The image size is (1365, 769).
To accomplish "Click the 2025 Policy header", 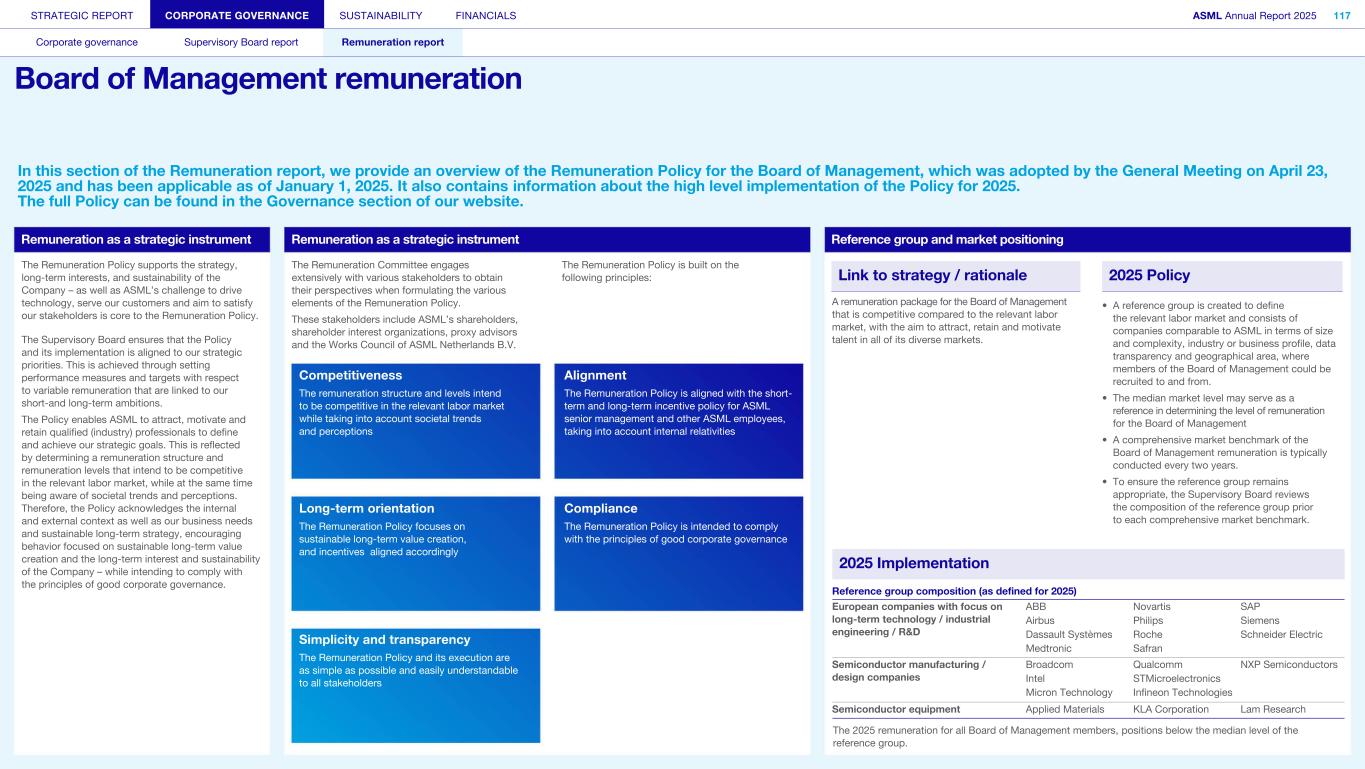I will 1222,276.
